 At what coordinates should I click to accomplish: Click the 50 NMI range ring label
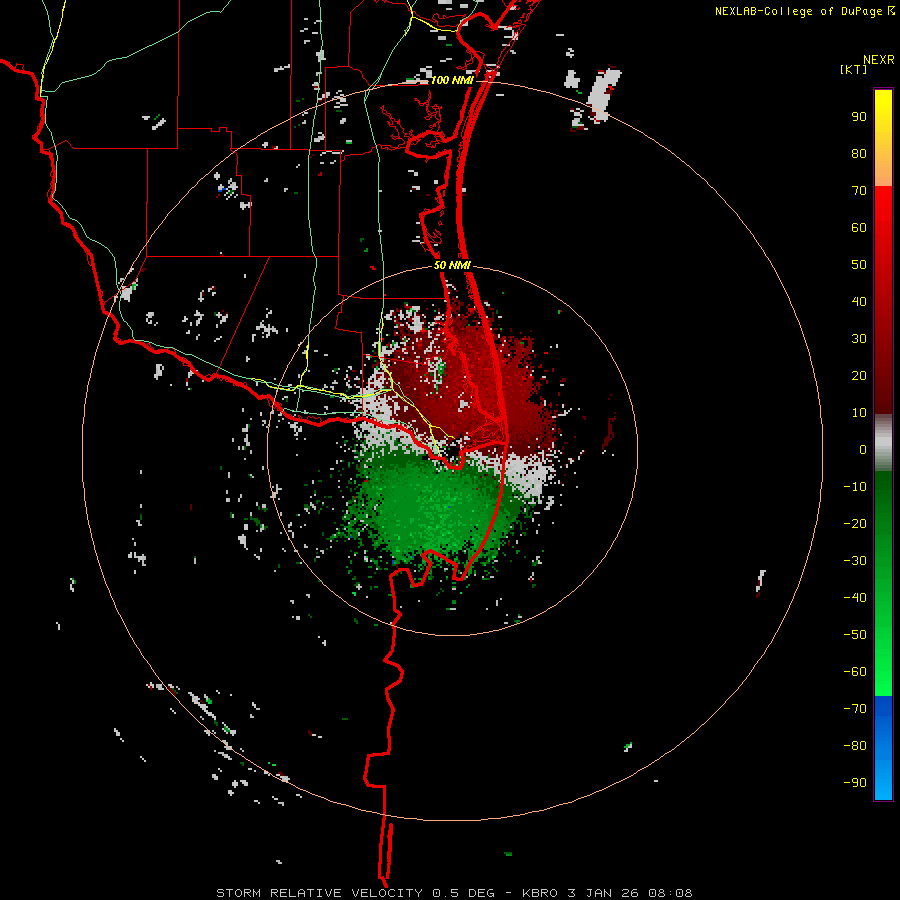point(452,265)
